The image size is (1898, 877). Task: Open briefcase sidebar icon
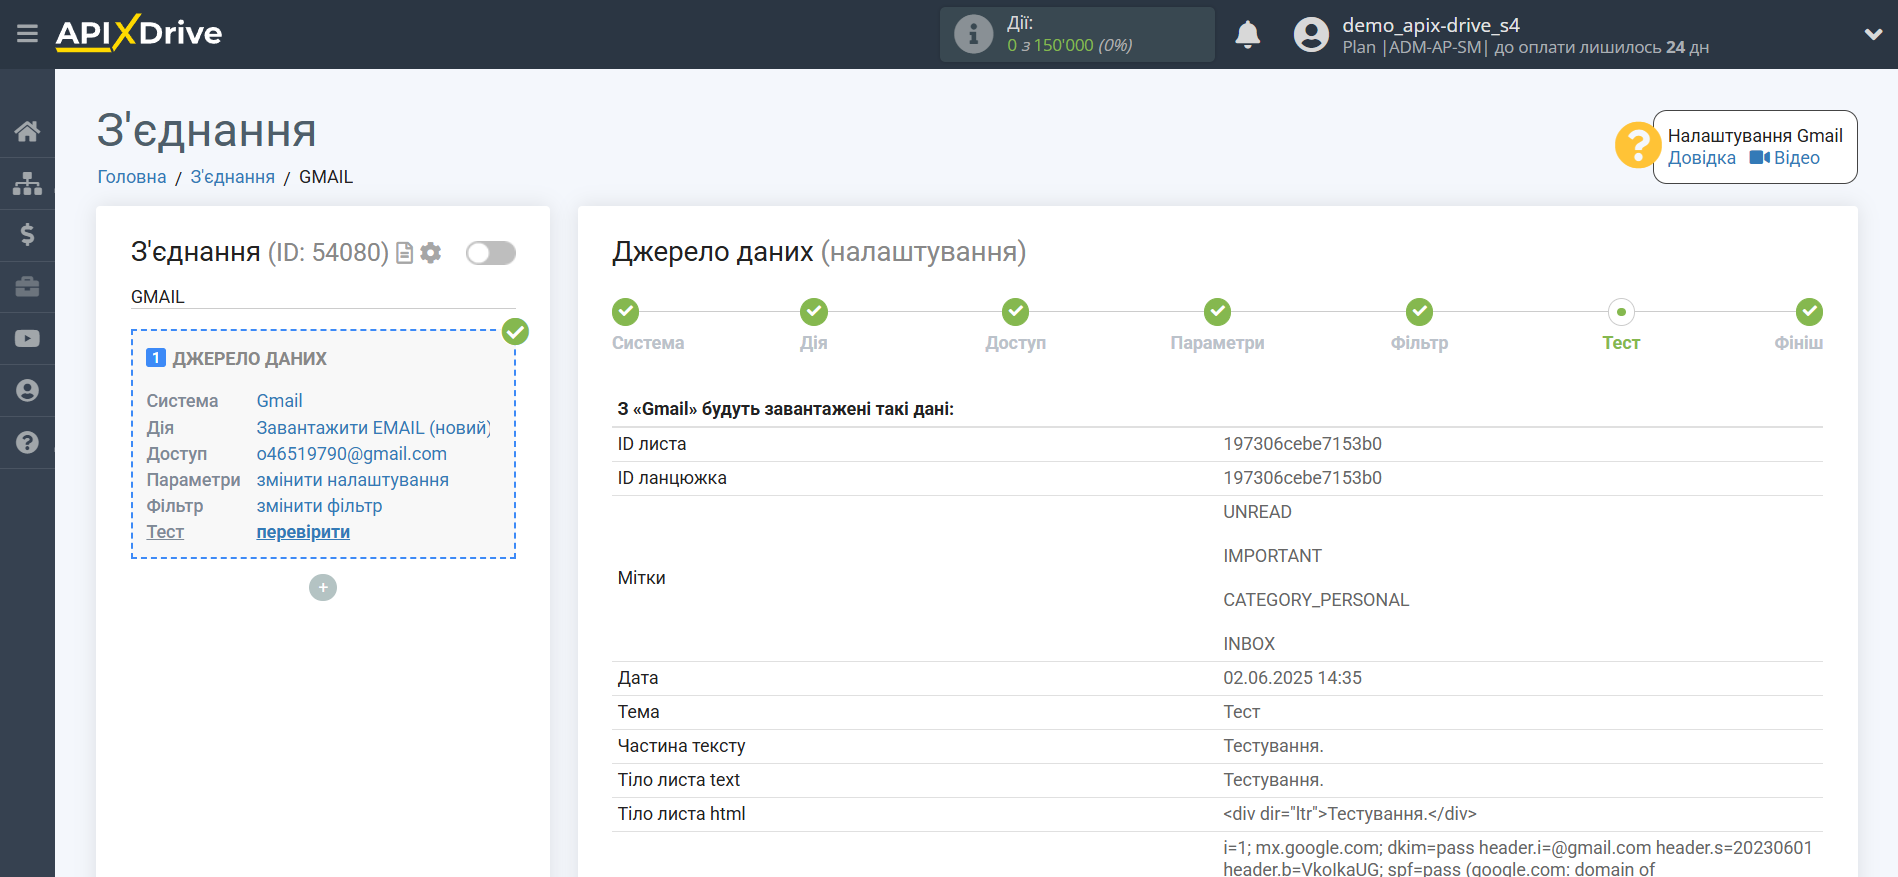(x=27, y=287)
